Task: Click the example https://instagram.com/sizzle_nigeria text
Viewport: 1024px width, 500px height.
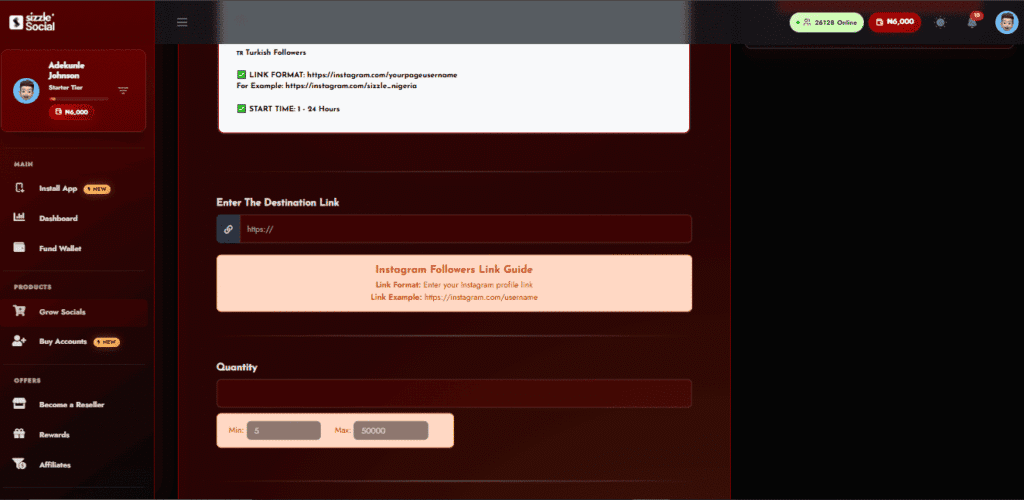Action: 351,86
